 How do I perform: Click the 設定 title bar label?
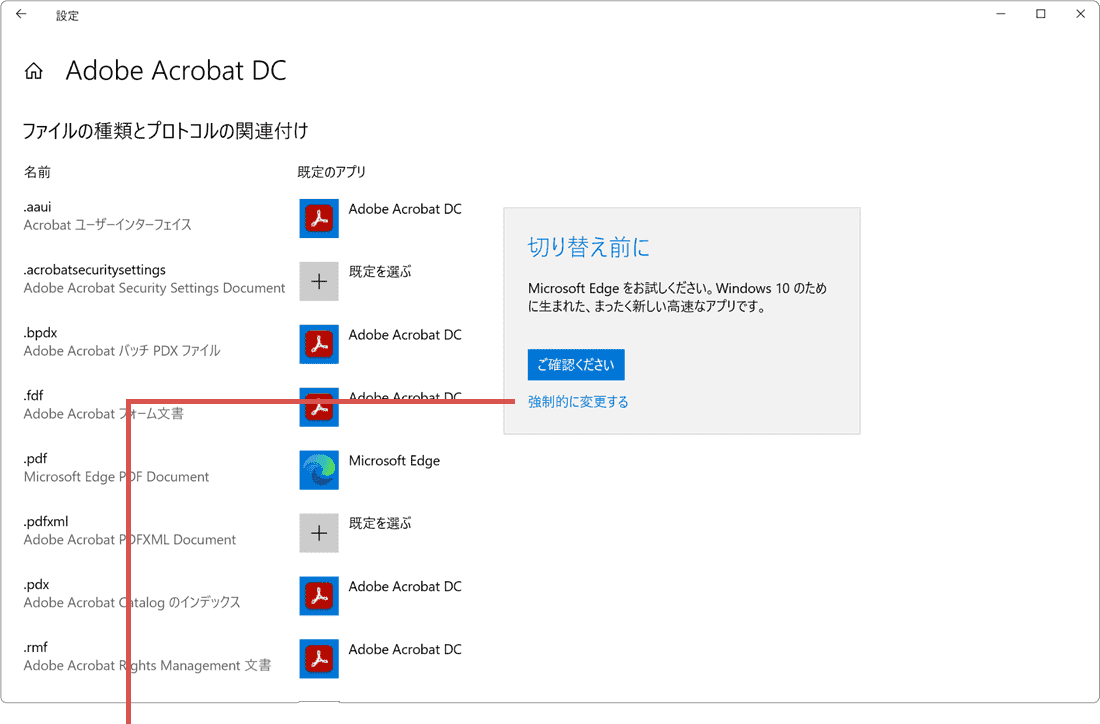click(67, 15)
